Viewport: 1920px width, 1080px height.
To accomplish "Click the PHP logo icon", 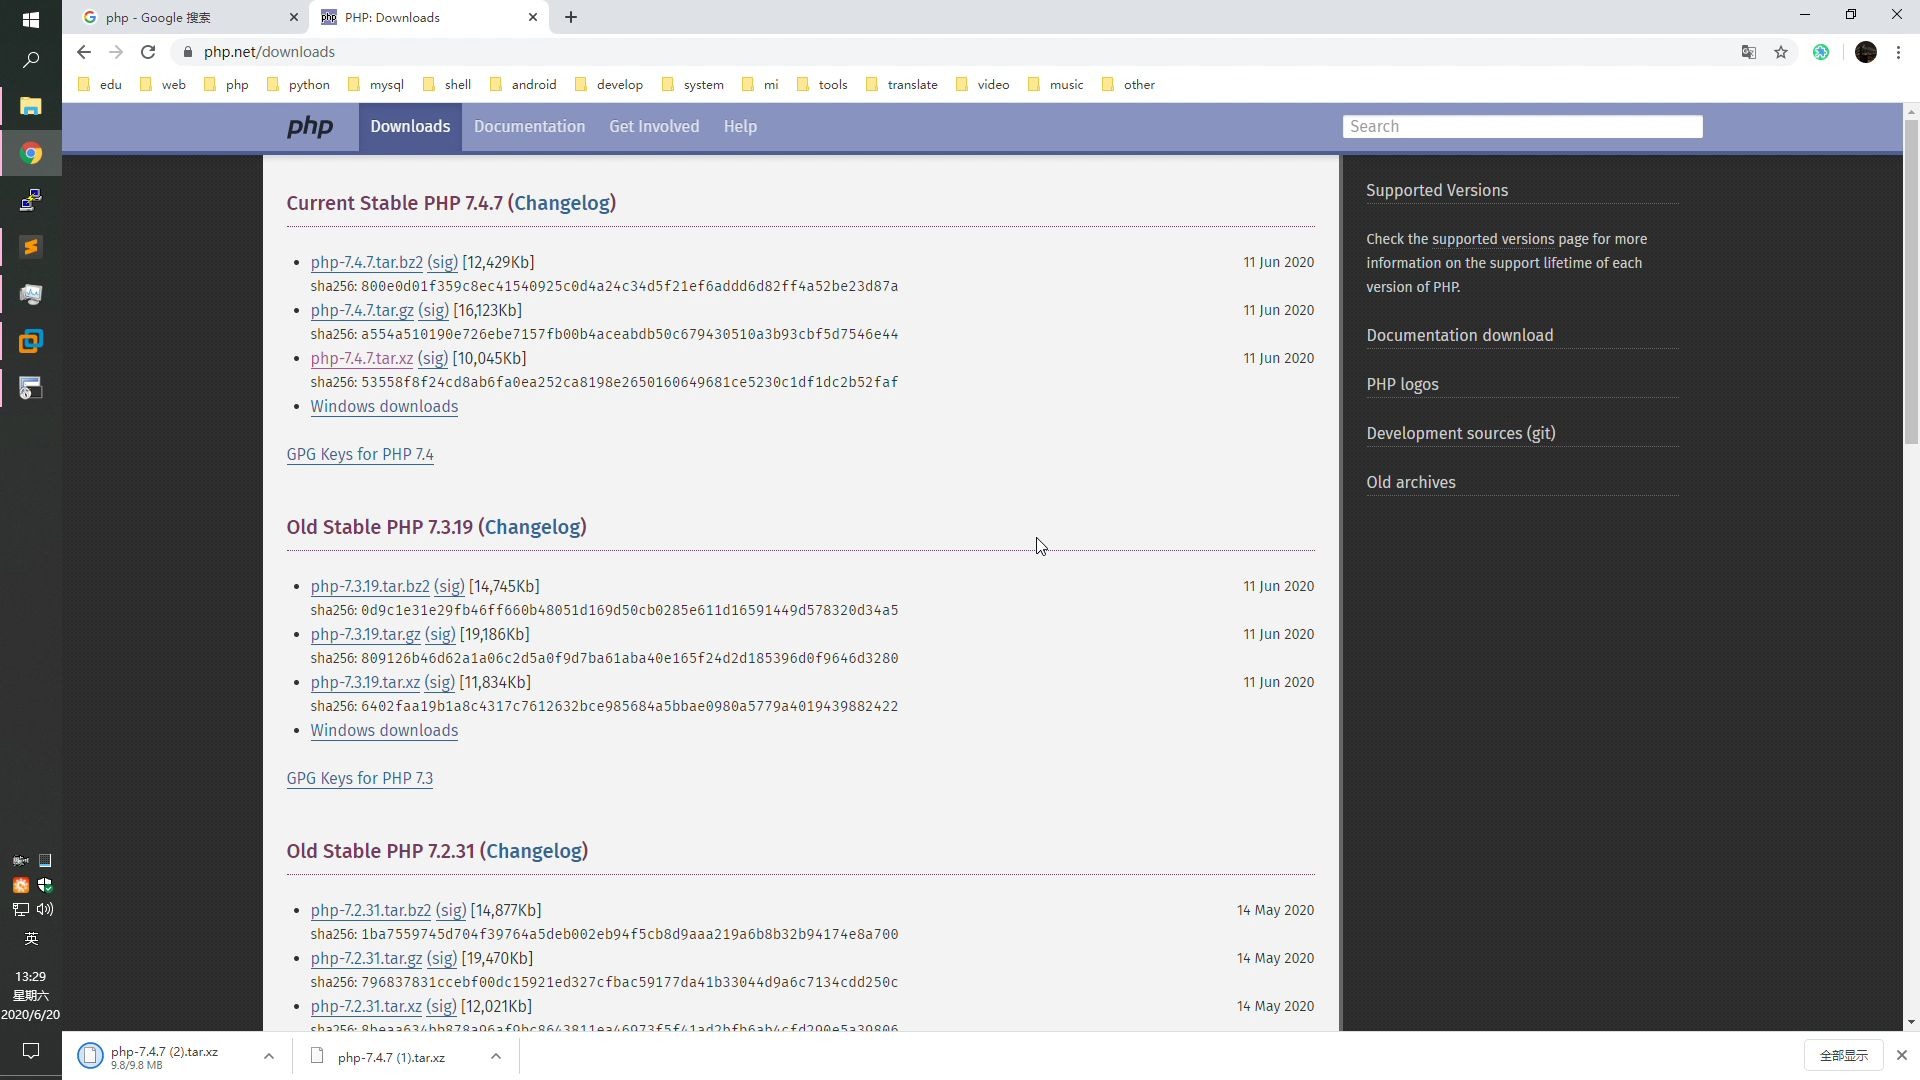I will [x=309, y=127].
